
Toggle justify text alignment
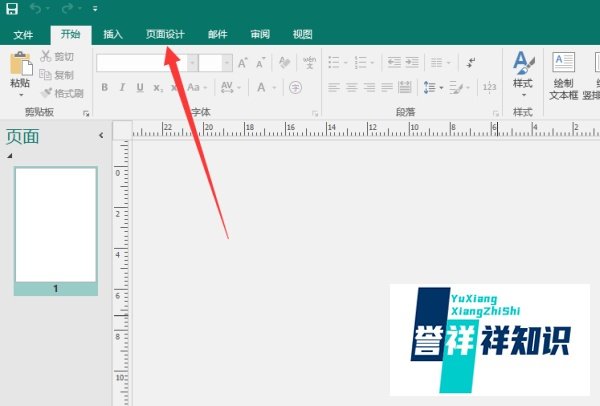[x=387, y=88]
